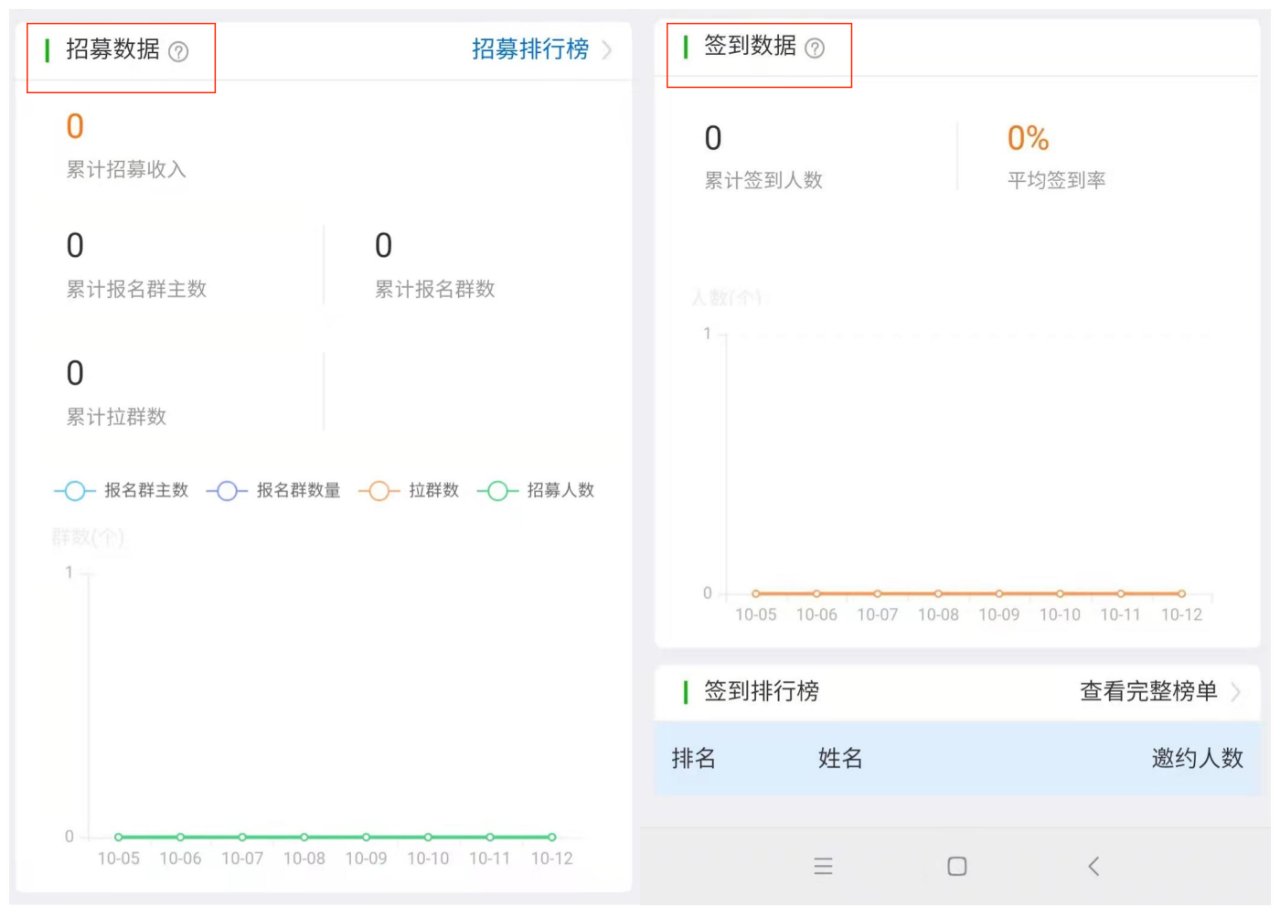Tap Android back arrow button
Image resolution: width=1280 pixels, height=914 pixels.
tap(1093, 866)
